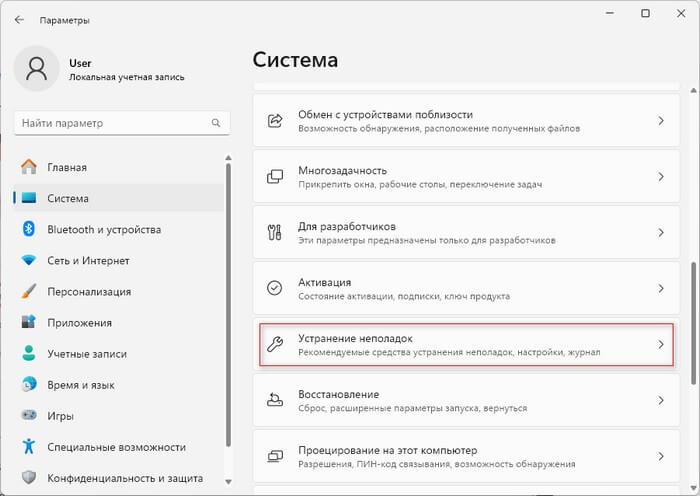This screenshot has height=496, width=700.
Task: Click the right-side vertical scrollbar thumb
Action: coord(694,320)
